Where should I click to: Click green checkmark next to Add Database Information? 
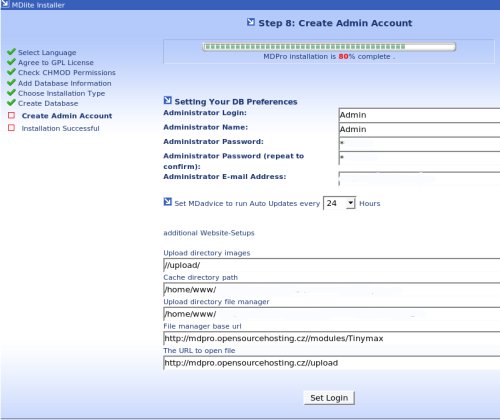pyautogui.click(x=11, y=82)
